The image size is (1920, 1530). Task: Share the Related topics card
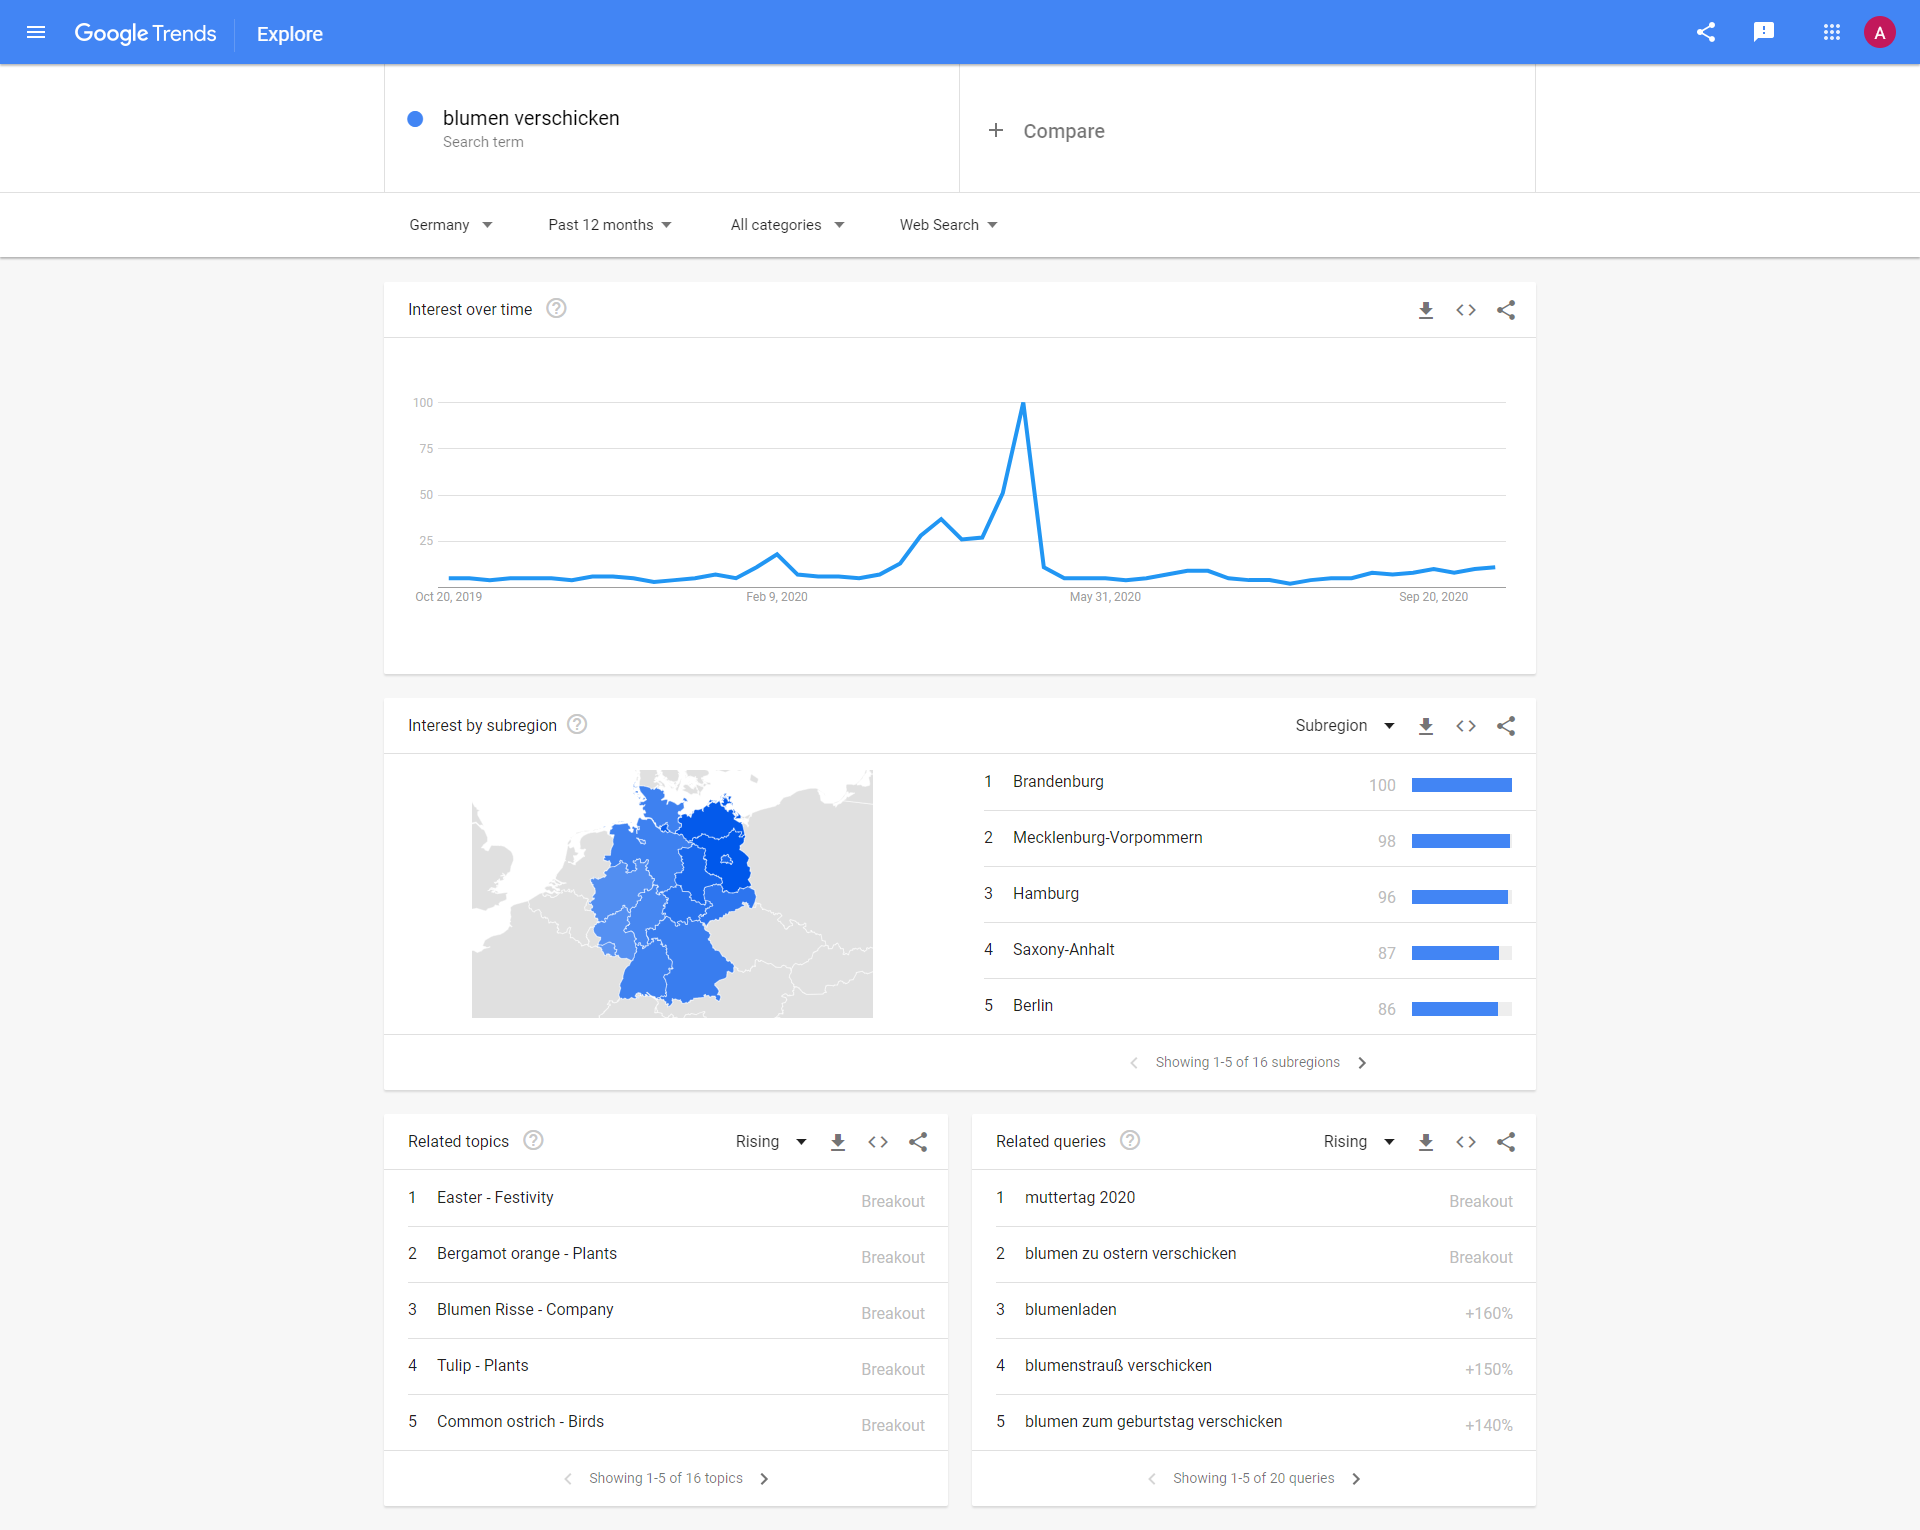[918, 1142]
